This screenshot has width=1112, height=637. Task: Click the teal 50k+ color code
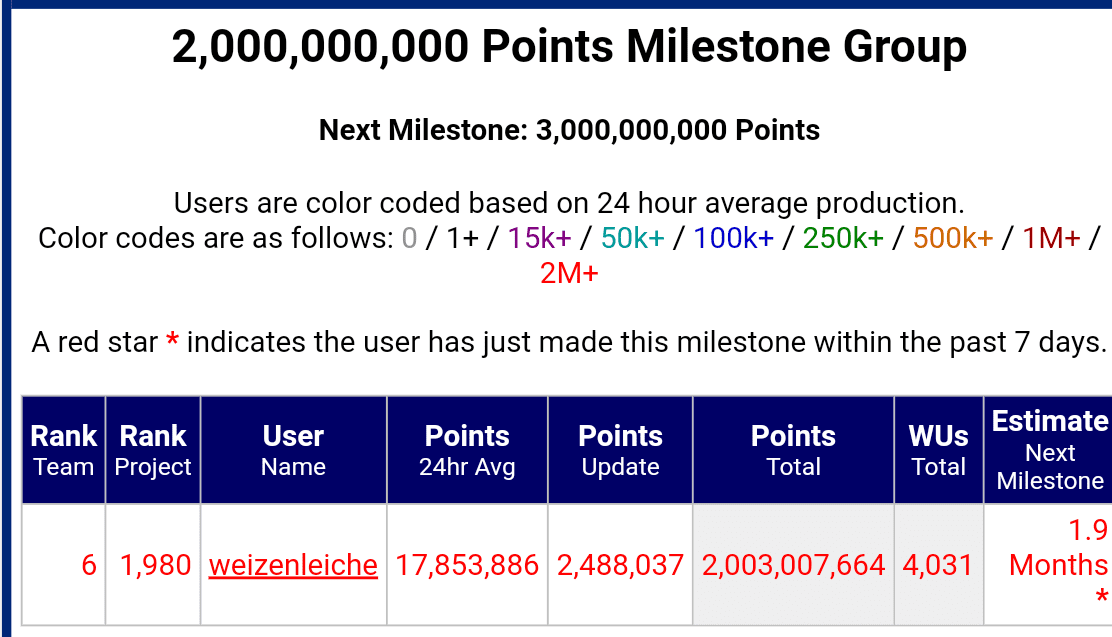click(x=633, y=238)
